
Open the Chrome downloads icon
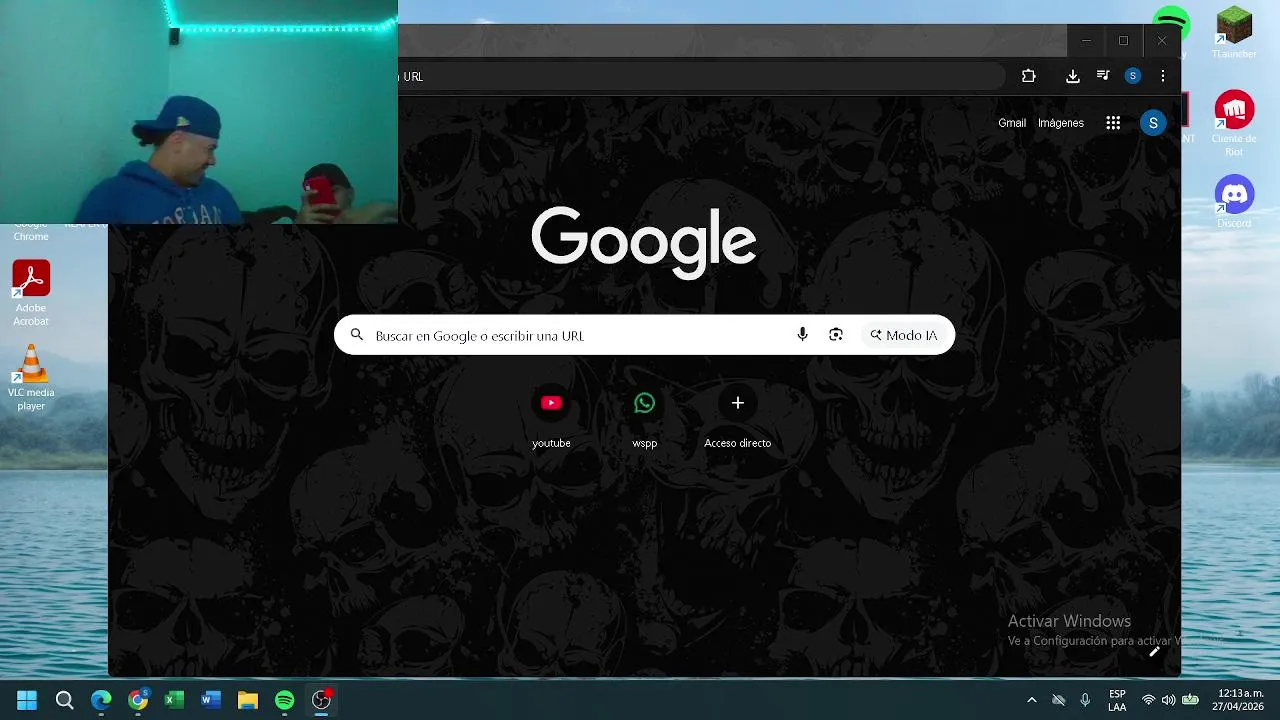click(x=1072, y=76)
